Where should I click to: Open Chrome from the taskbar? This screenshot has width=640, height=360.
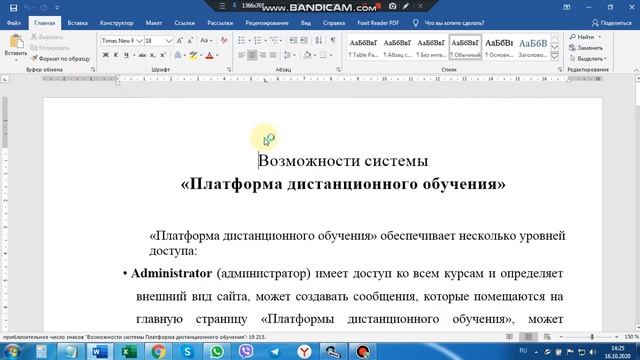click(158, 351)
